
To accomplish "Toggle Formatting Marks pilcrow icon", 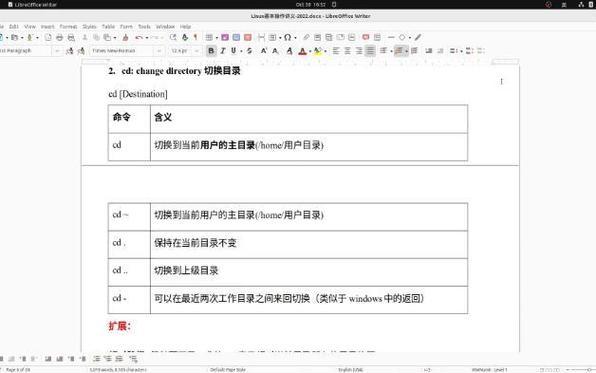I will (195, 37).
